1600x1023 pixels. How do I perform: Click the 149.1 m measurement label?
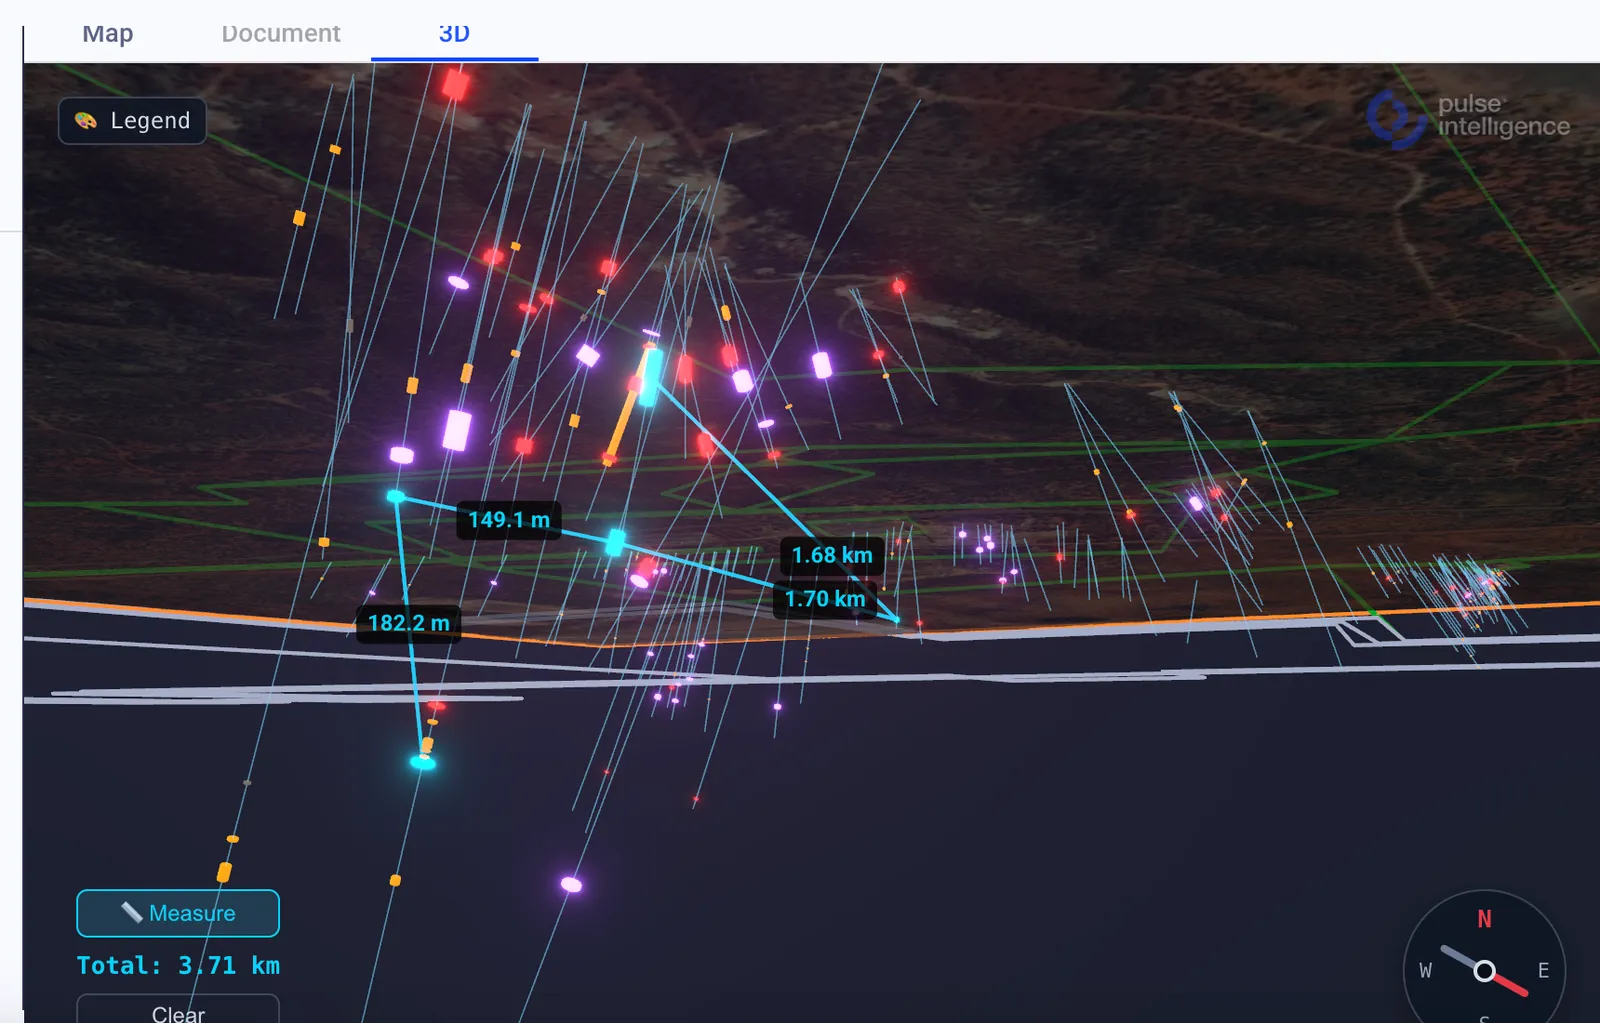[509, 520]
